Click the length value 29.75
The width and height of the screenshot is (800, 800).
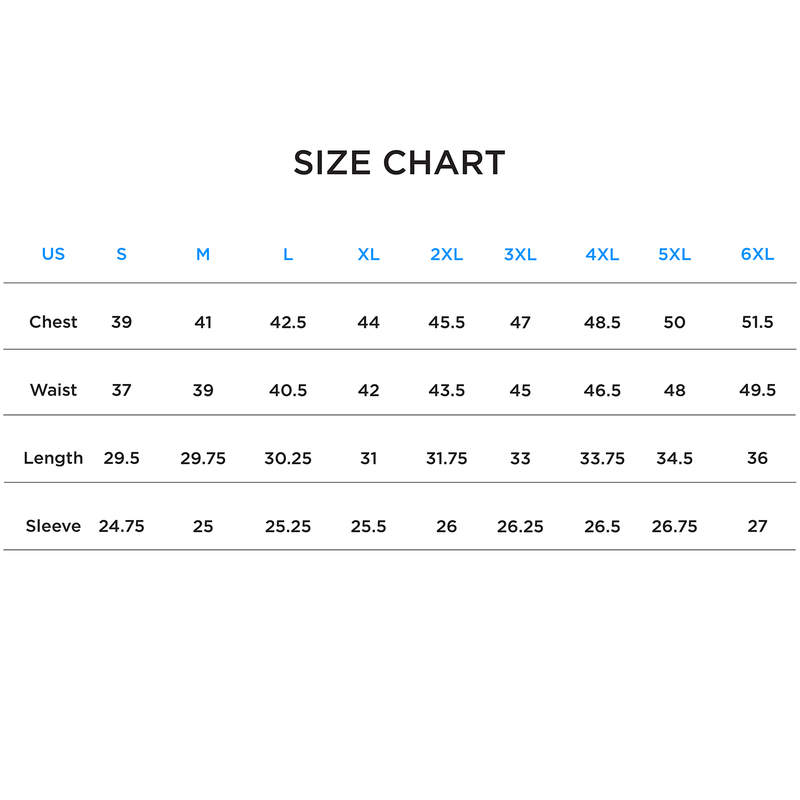(203, 458)
